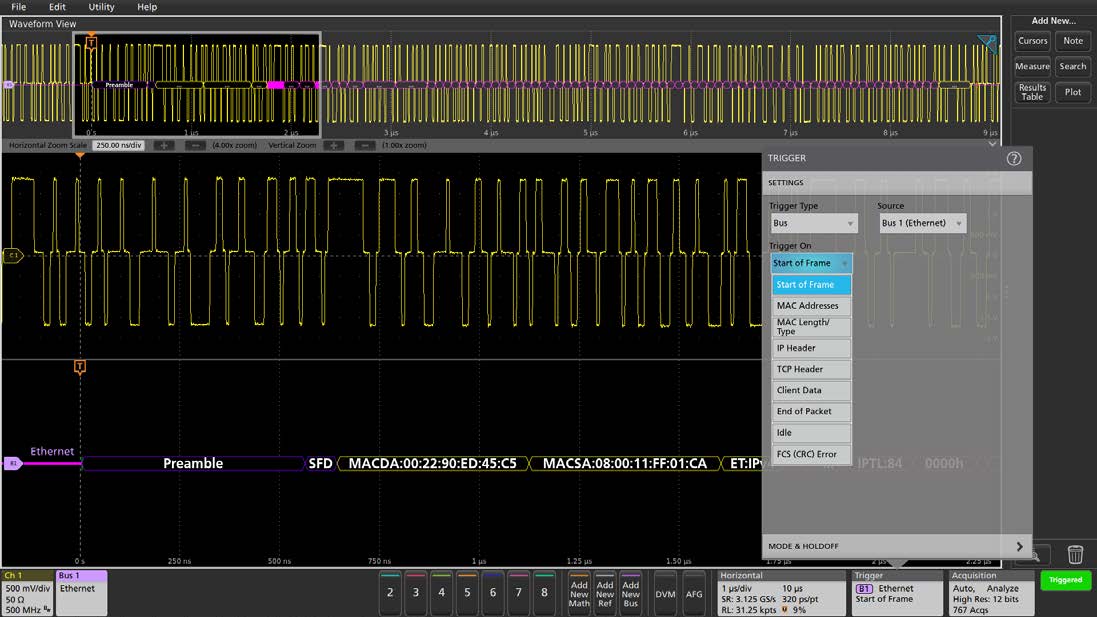Open the trigger Source dropdown
1097x617 pixels.
[922, 223]
